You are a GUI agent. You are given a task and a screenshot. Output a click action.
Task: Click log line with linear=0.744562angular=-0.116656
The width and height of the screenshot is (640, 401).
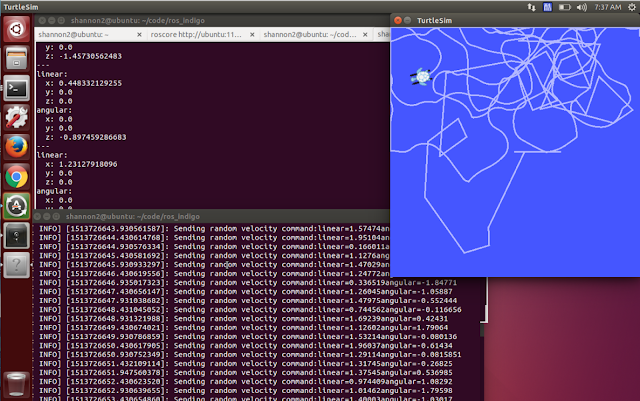coord(250,310)
